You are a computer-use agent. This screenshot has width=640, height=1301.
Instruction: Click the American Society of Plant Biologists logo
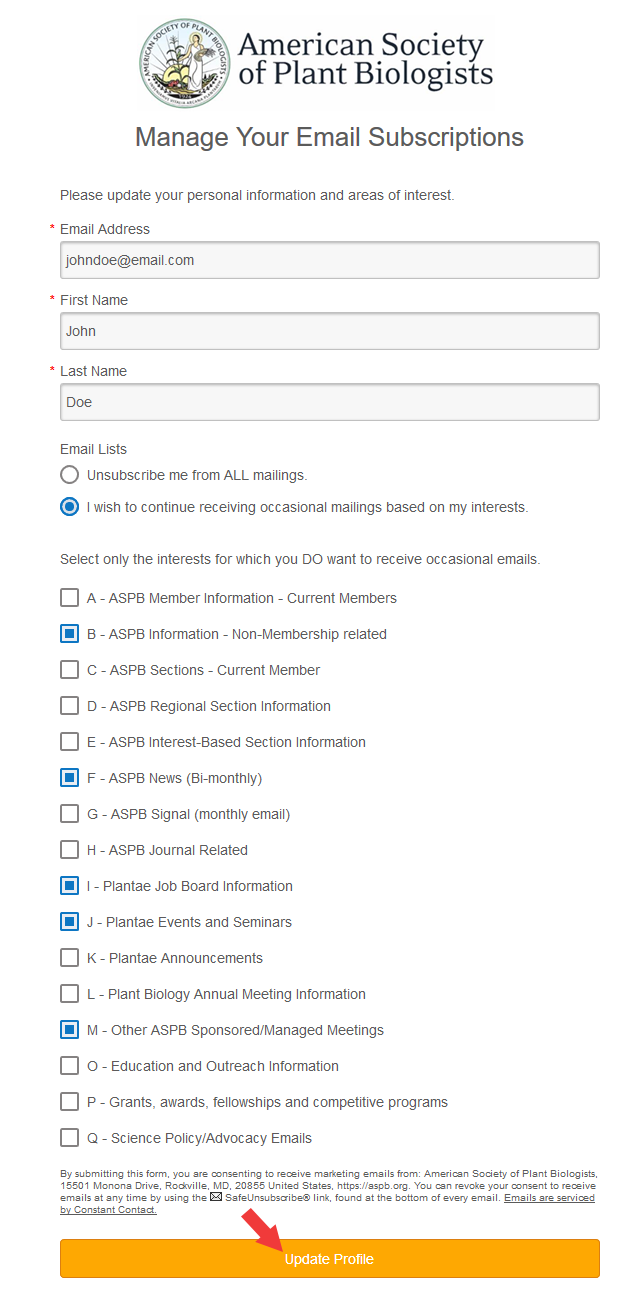(316, 62)
